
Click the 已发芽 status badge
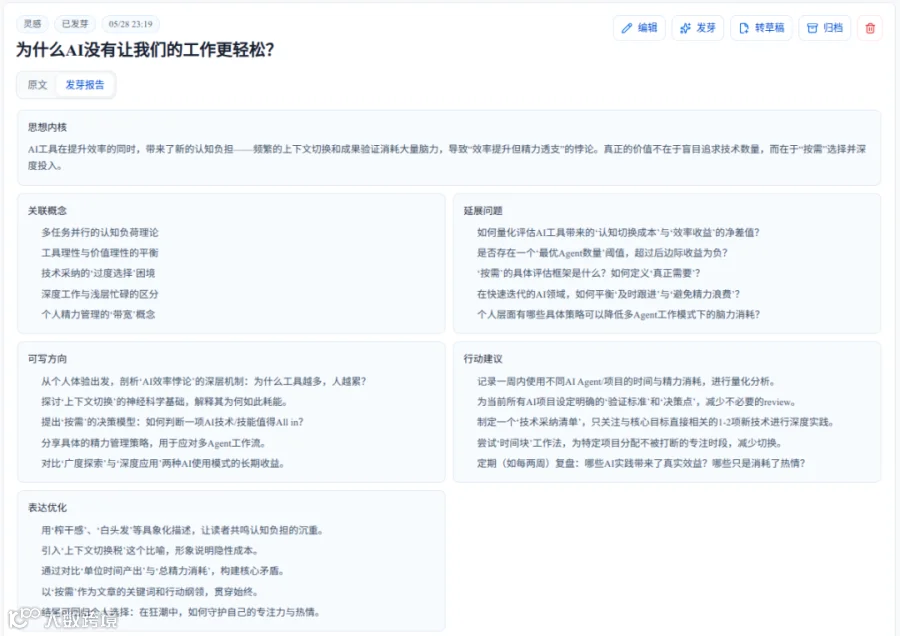(x=75, y=24)
